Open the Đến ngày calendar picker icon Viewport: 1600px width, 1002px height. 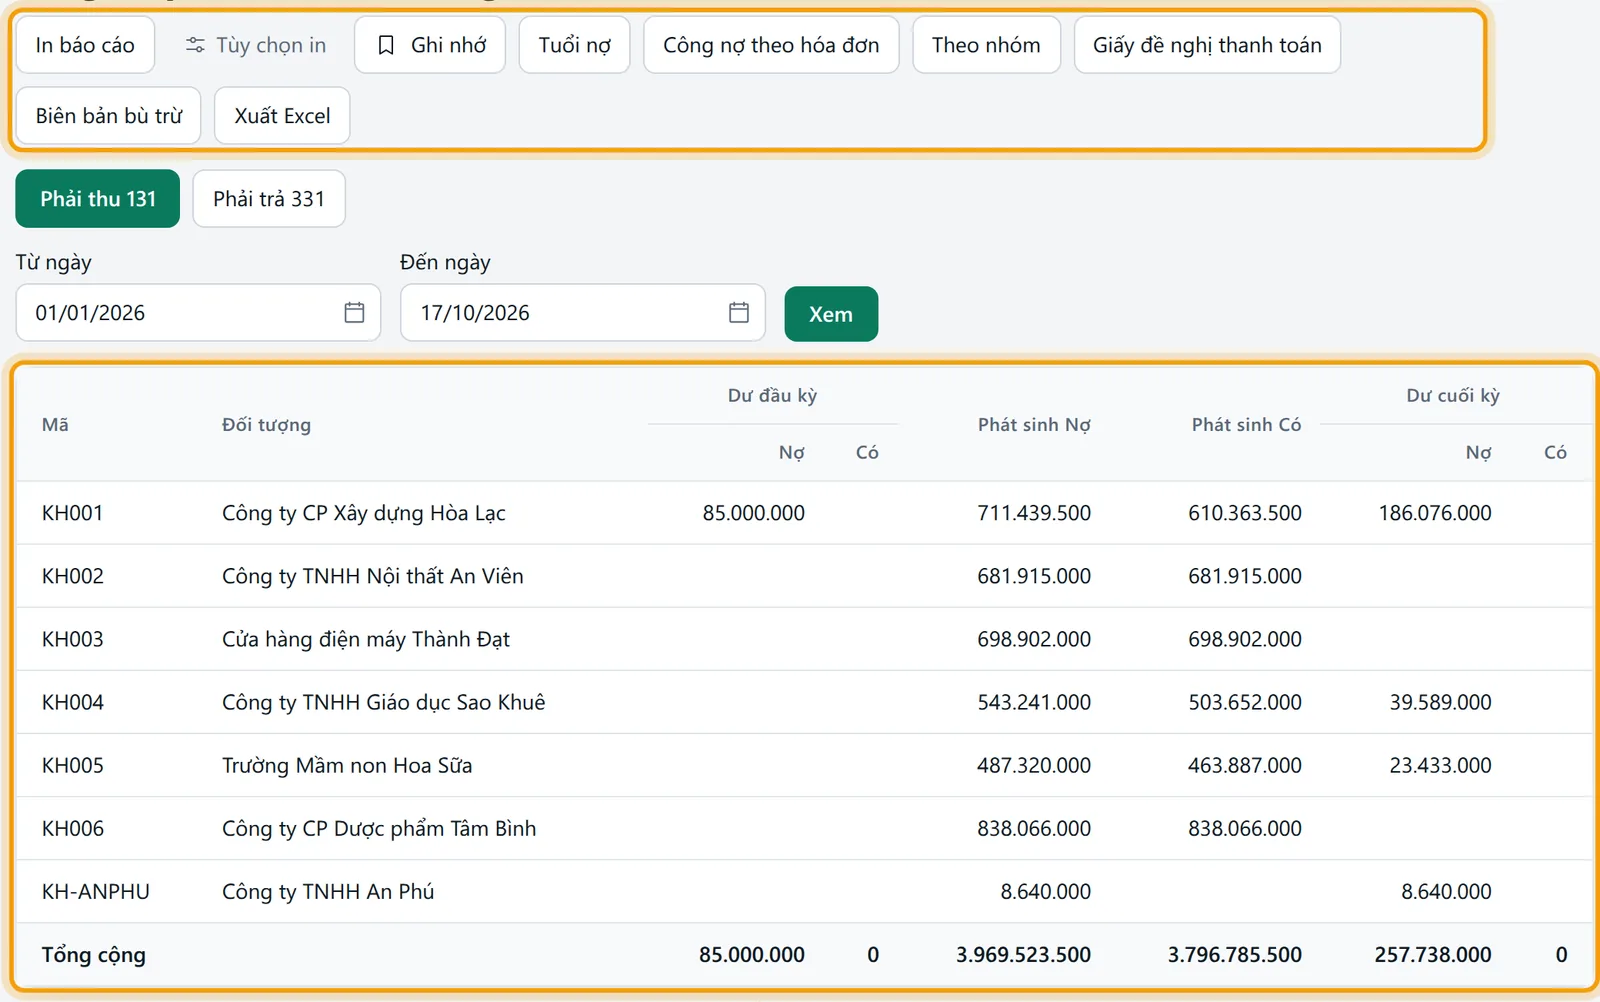739,313
